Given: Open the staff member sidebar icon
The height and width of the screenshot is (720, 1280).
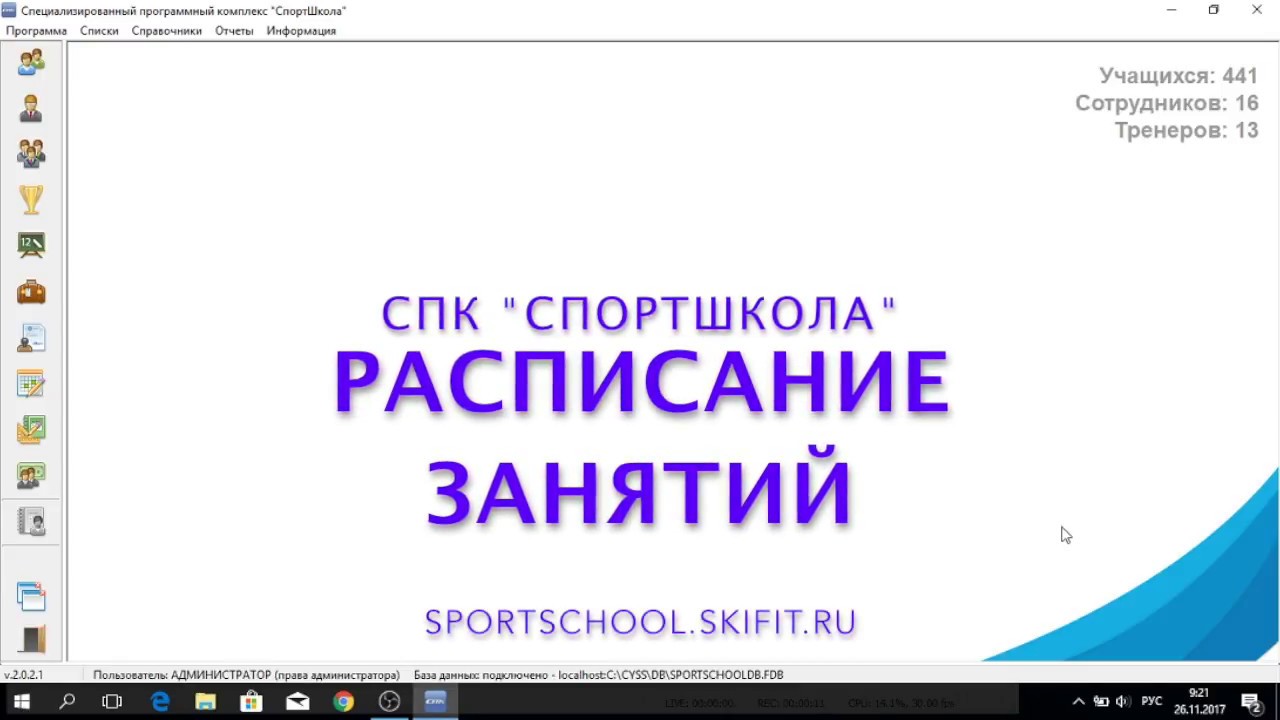Looking at the screenshot, I should click(31, 108).
